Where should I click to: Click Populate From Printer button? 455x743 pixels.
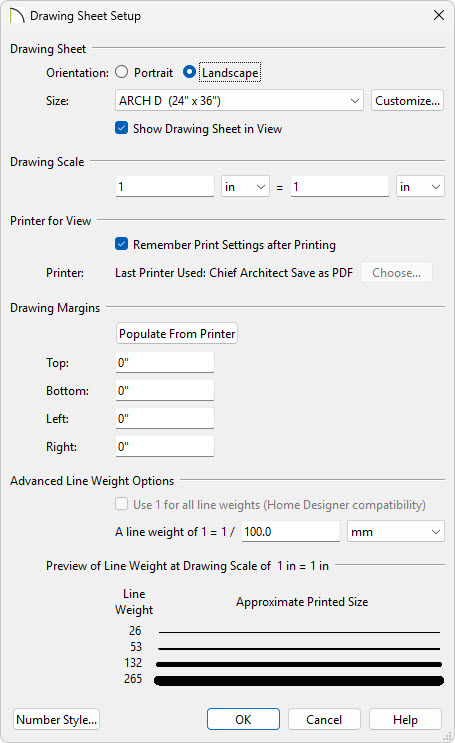177,334
